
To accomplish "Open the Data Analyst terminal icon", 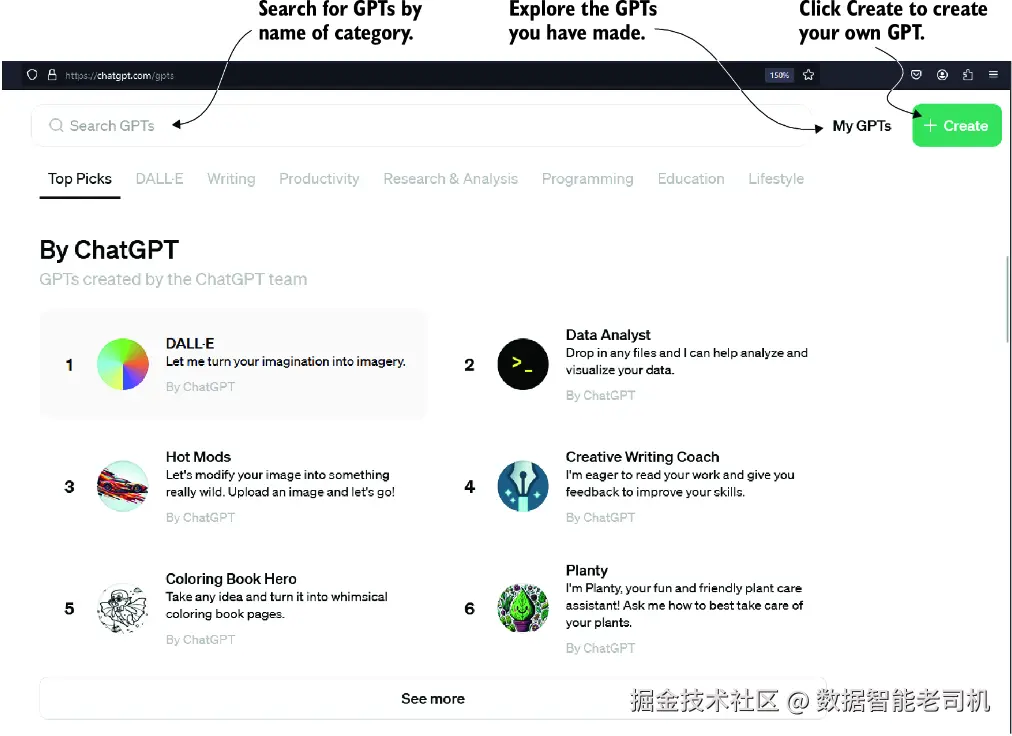I will point(523,364).
